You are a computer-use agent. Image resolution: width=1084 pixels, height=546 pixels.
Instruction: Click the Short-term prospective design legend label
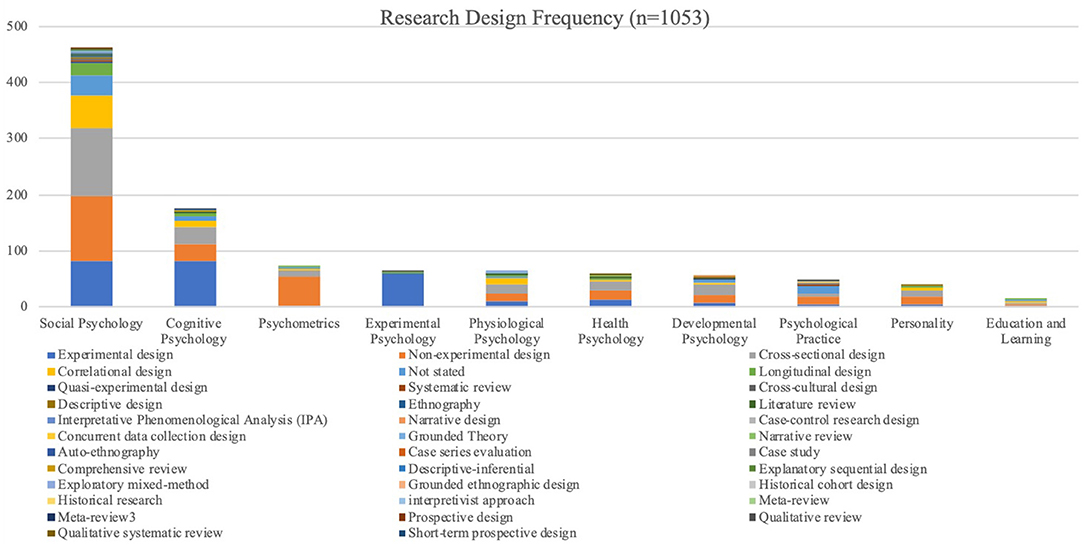pos(492,534)
